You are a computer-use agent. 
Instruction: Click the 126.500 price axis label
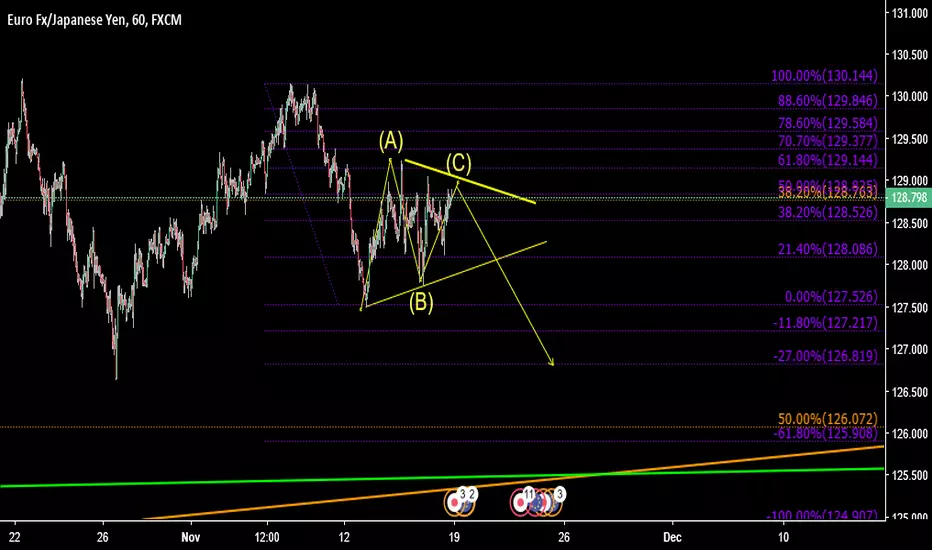910,392
